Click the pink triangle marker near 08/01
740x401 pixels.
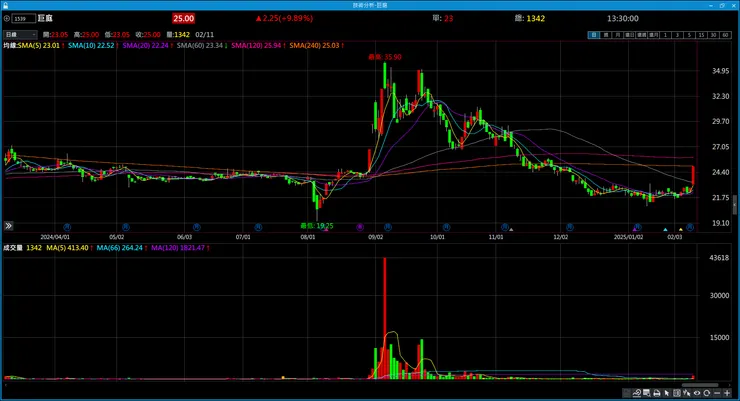pos(326,230)
